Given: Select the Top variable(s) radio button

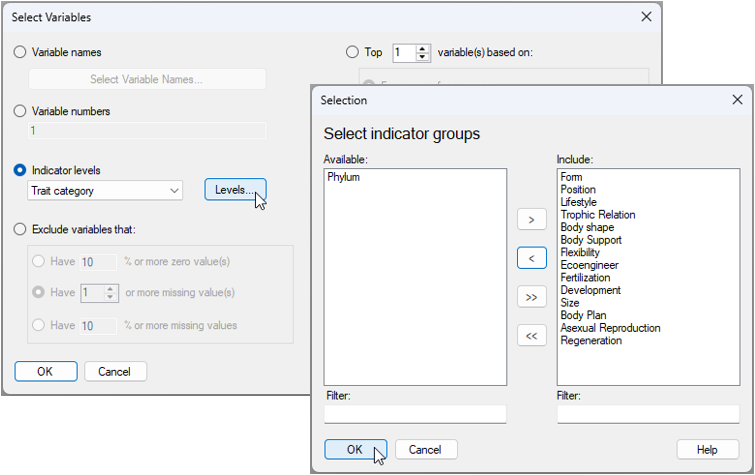Looking at the screenshot, I should pos(351,52).
